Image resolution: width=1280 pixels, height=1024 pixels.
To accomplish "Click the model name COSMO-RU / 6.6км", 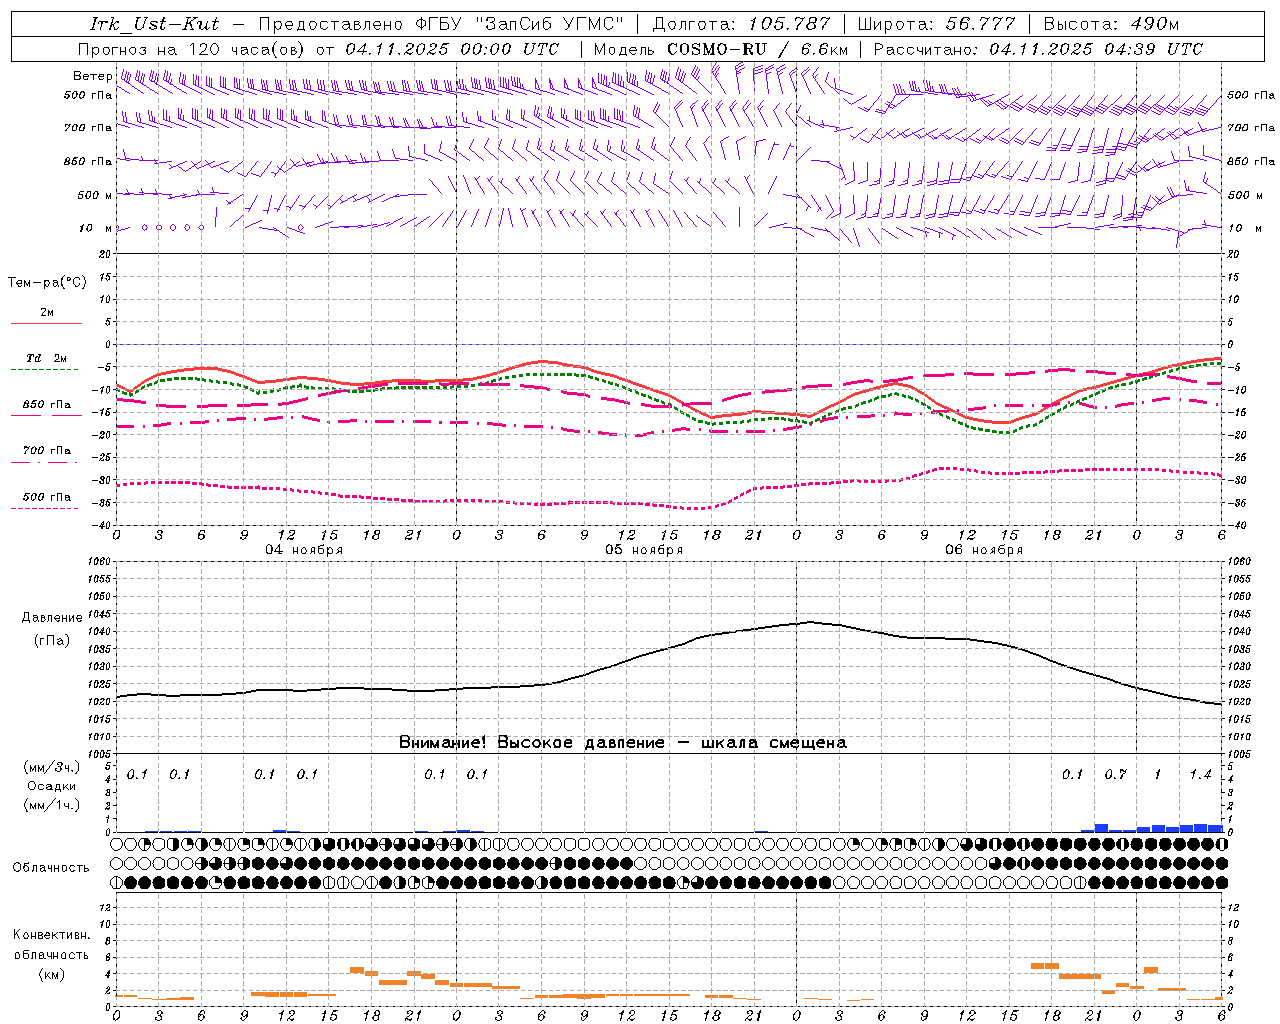I will (758, 49).
